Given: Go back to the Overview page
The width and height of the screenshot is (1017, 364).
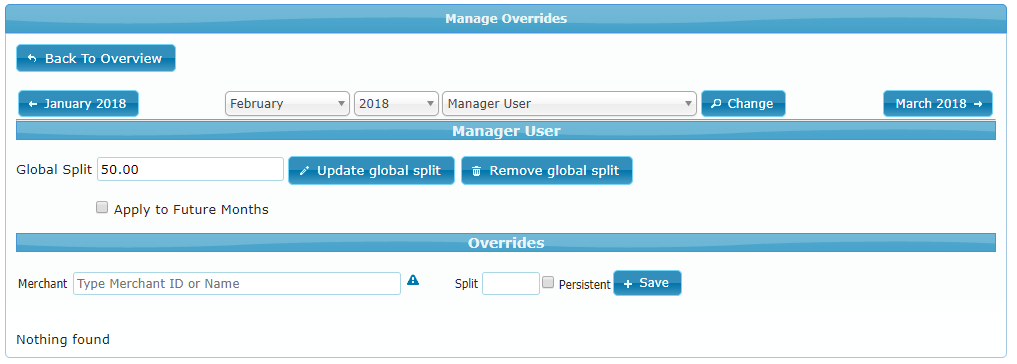Looking at the screenshot, I should tap(96, 58).
